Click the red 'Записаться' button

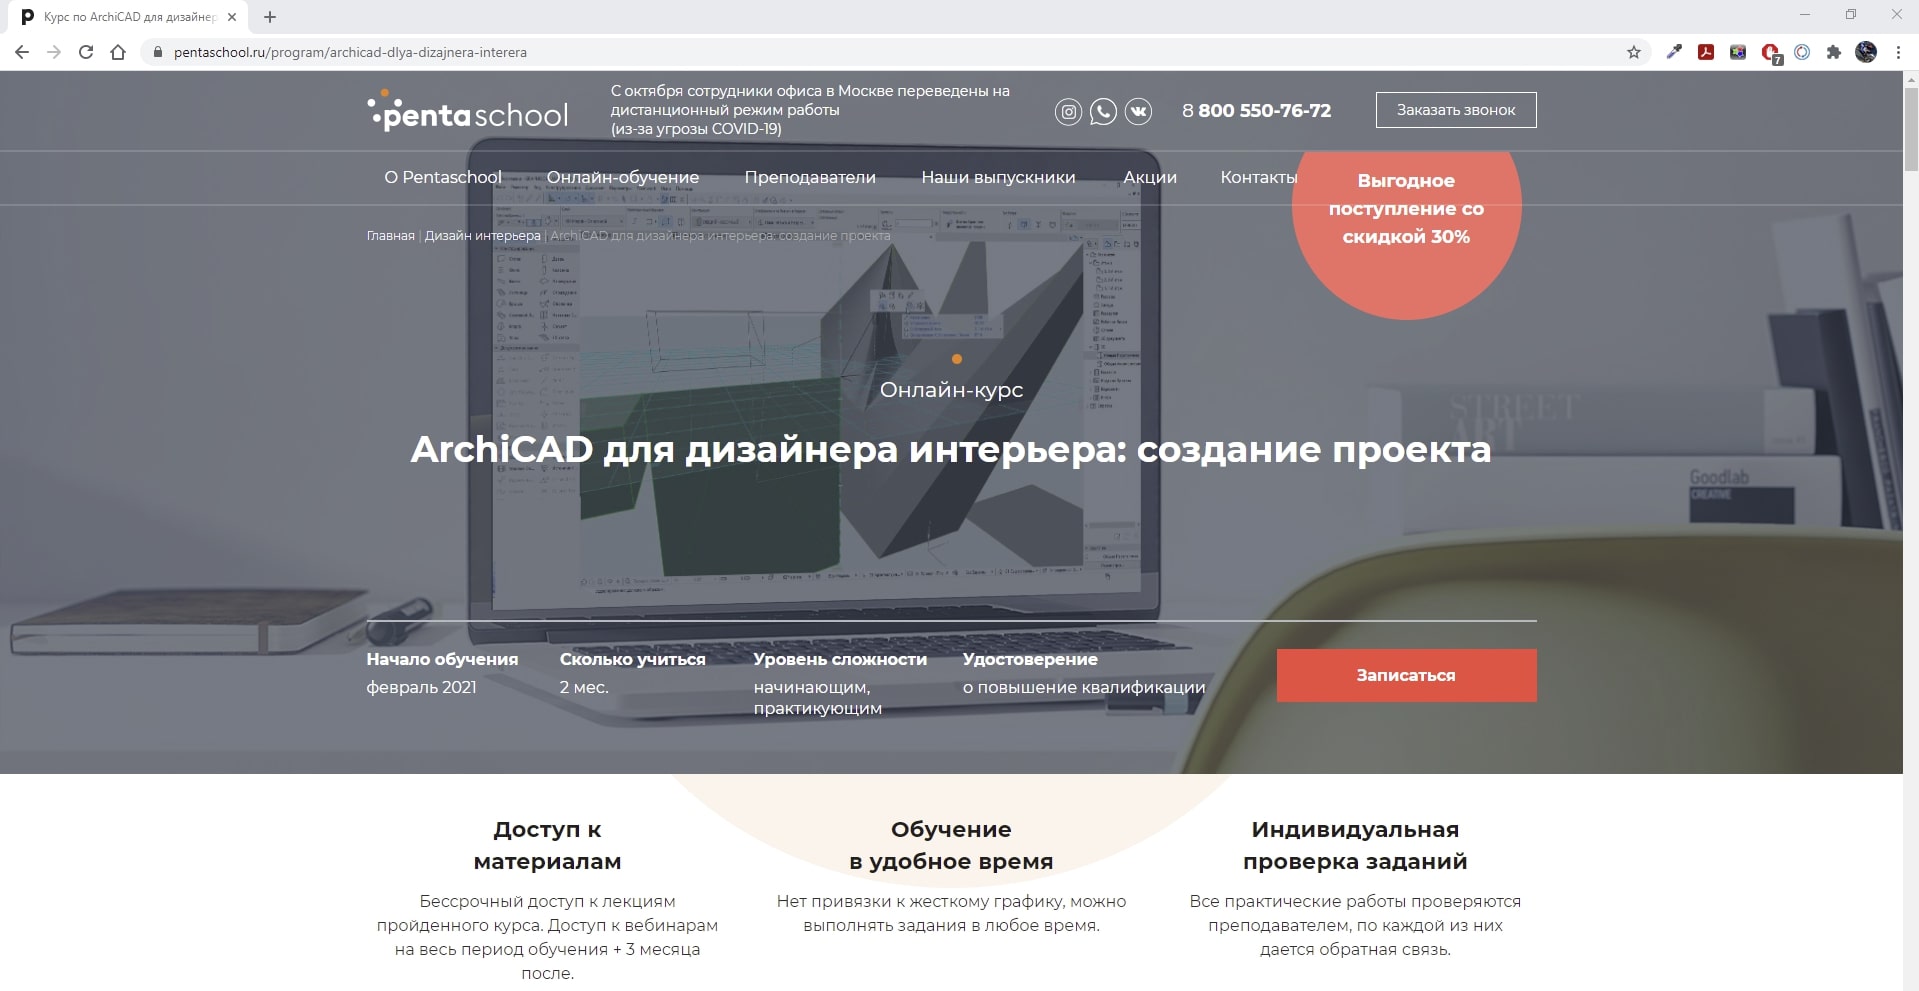pos(1406,675)
